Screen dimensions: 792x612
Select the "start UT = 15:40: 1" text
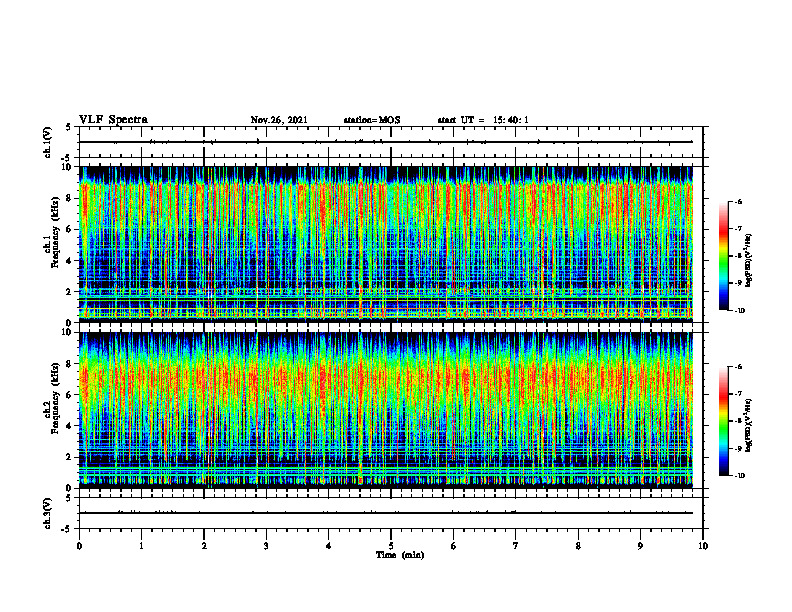click(483, 120)
